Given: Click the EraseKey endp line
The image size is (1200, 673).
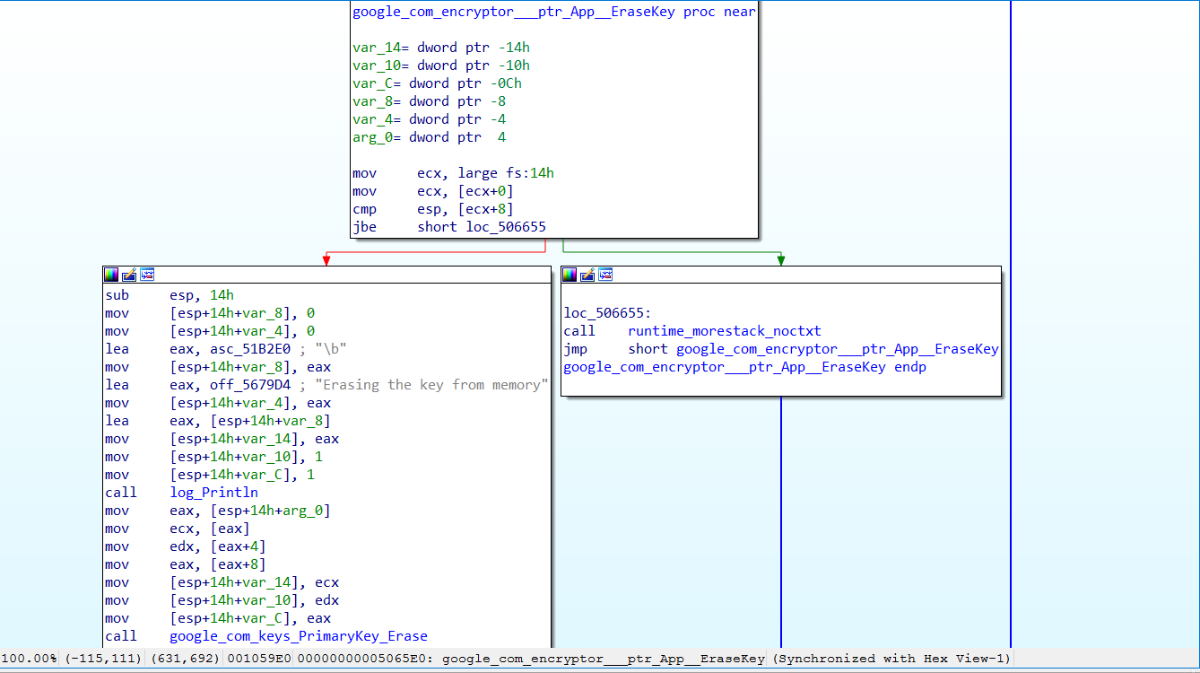Looking at the screenshot, I should 745,368.
